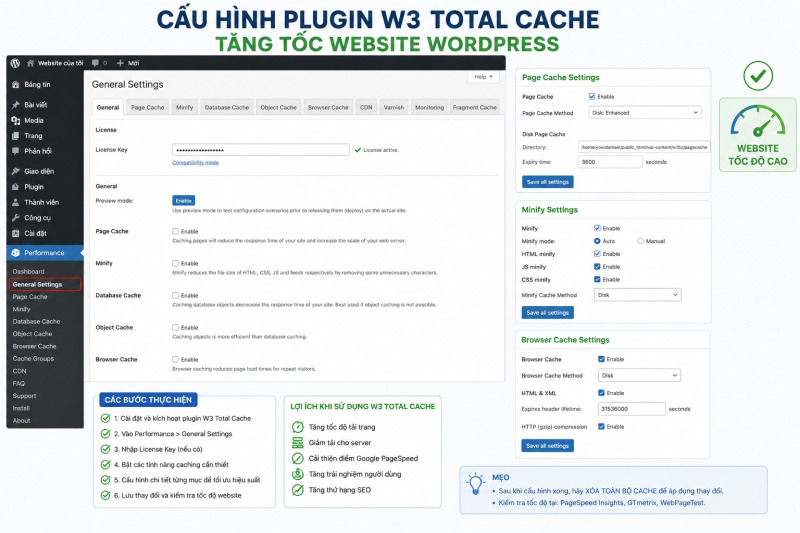Click the plus Mới icon
This screenshot has height=533, width=800.
click(120, 63)
